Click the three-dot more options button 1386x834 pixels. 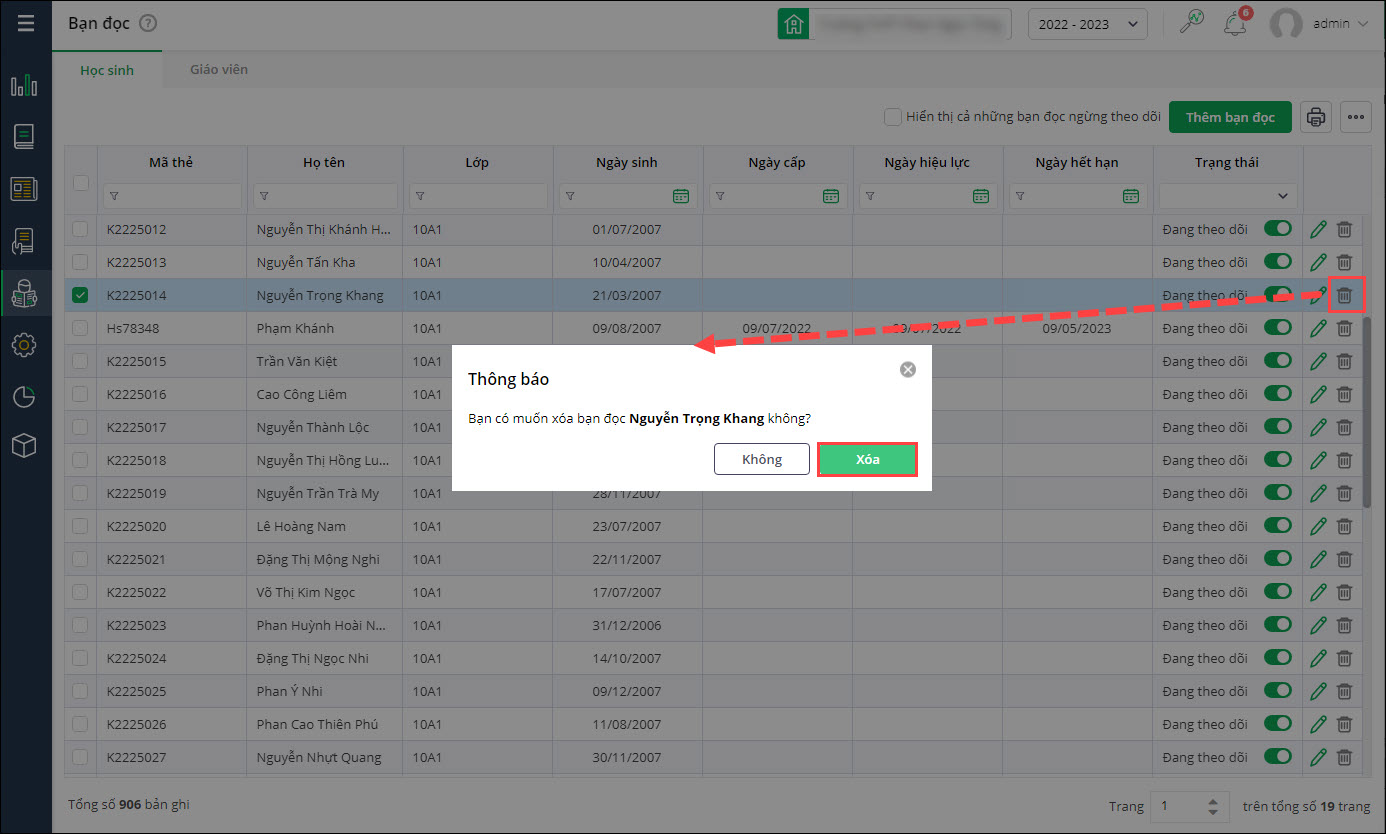1356,118
